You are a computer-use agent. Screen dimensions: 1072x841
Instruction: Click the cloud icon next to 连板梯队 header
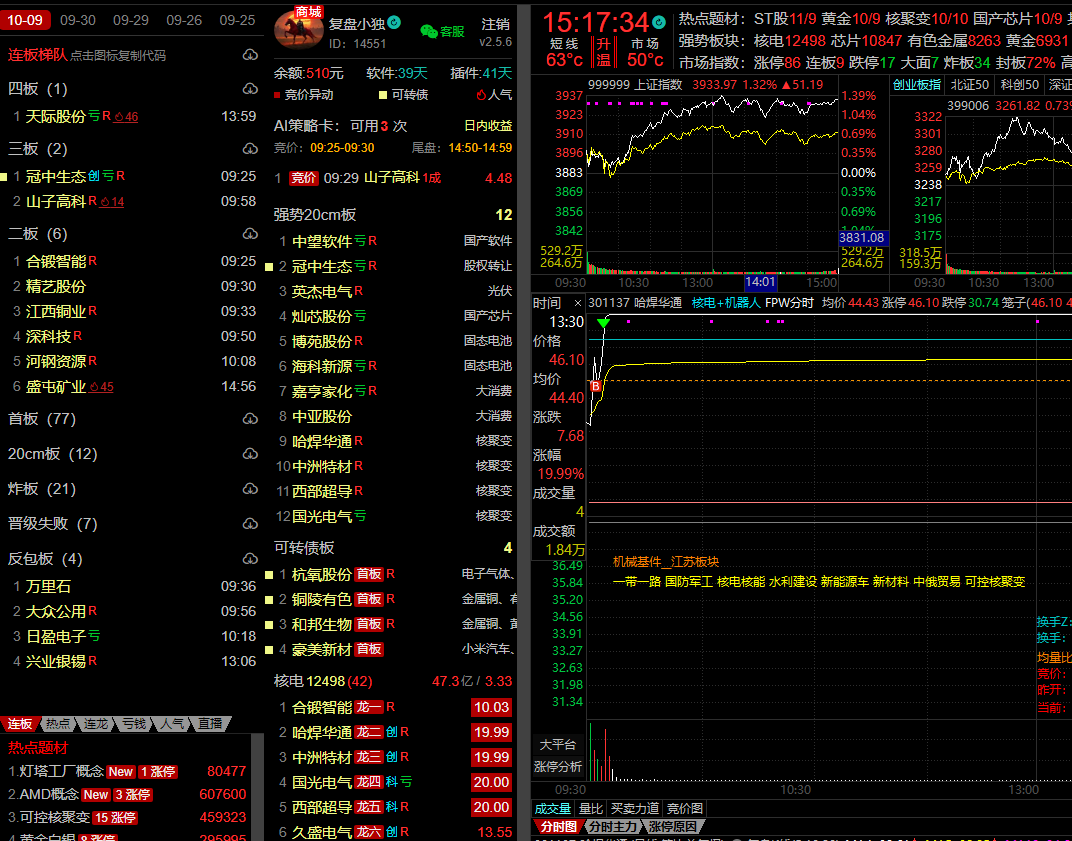pos(249,55)
